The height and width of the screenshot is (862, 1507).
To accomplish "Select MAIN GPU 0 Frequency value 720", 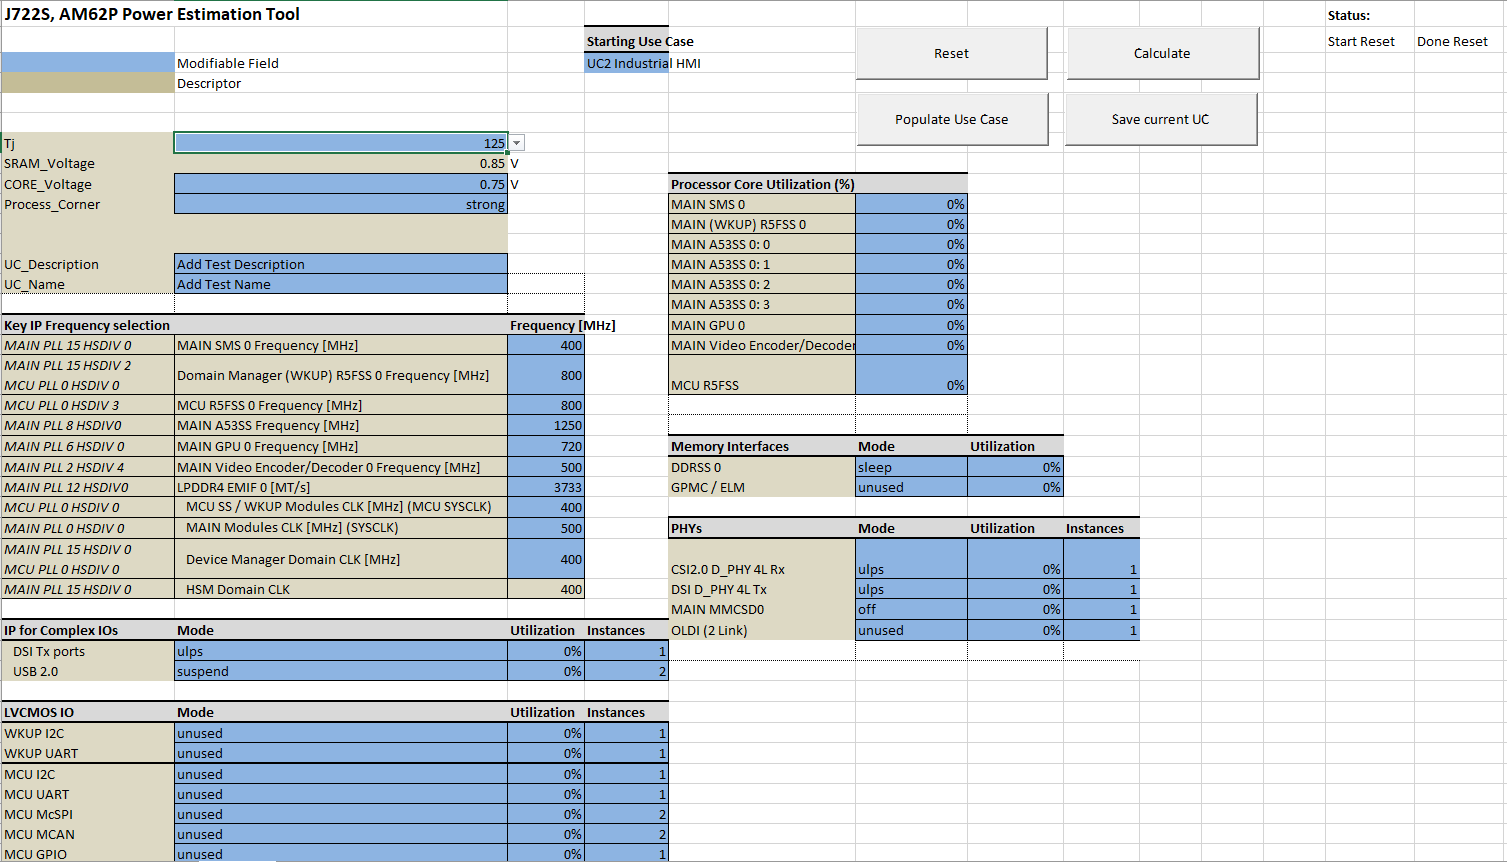I will tap(546, 446).
